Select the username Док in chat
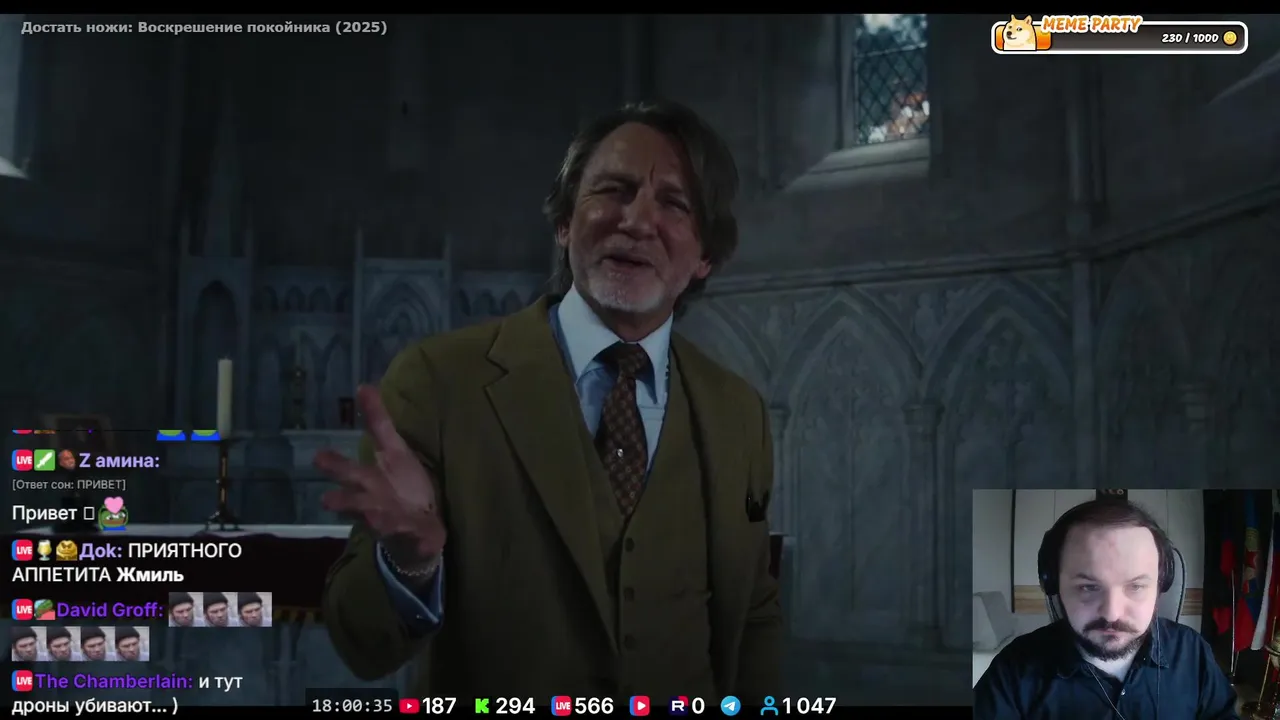 click(101, 550)
